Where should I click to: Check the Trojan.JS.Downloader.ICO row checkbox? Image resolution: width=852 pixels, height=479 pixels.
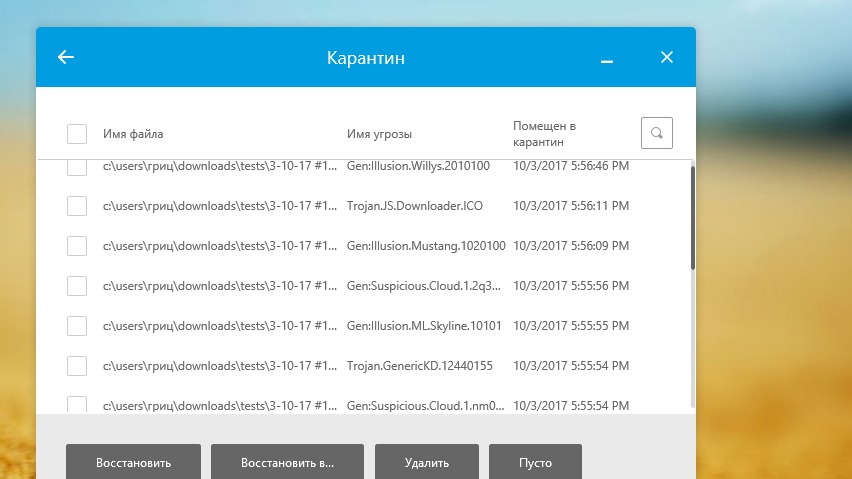pyautogui.click(x=77, y=206)
